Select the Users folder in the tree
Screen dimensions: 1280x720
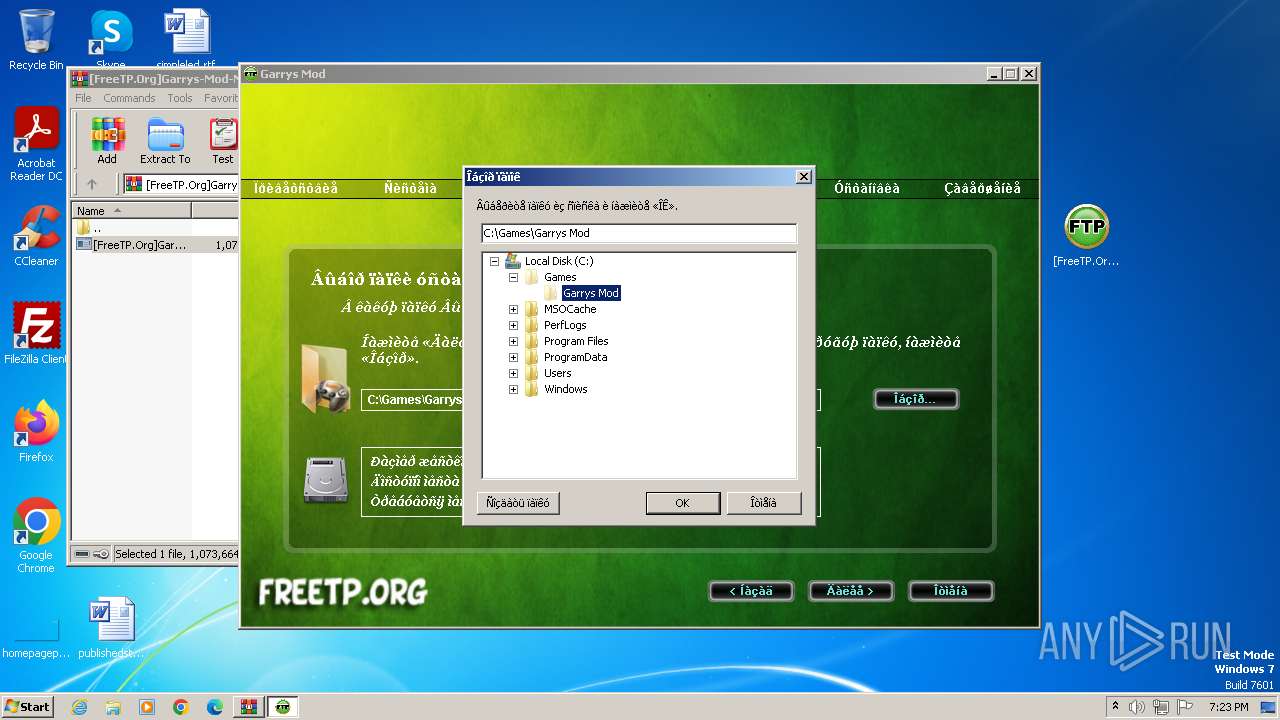(x=557, y=373)
